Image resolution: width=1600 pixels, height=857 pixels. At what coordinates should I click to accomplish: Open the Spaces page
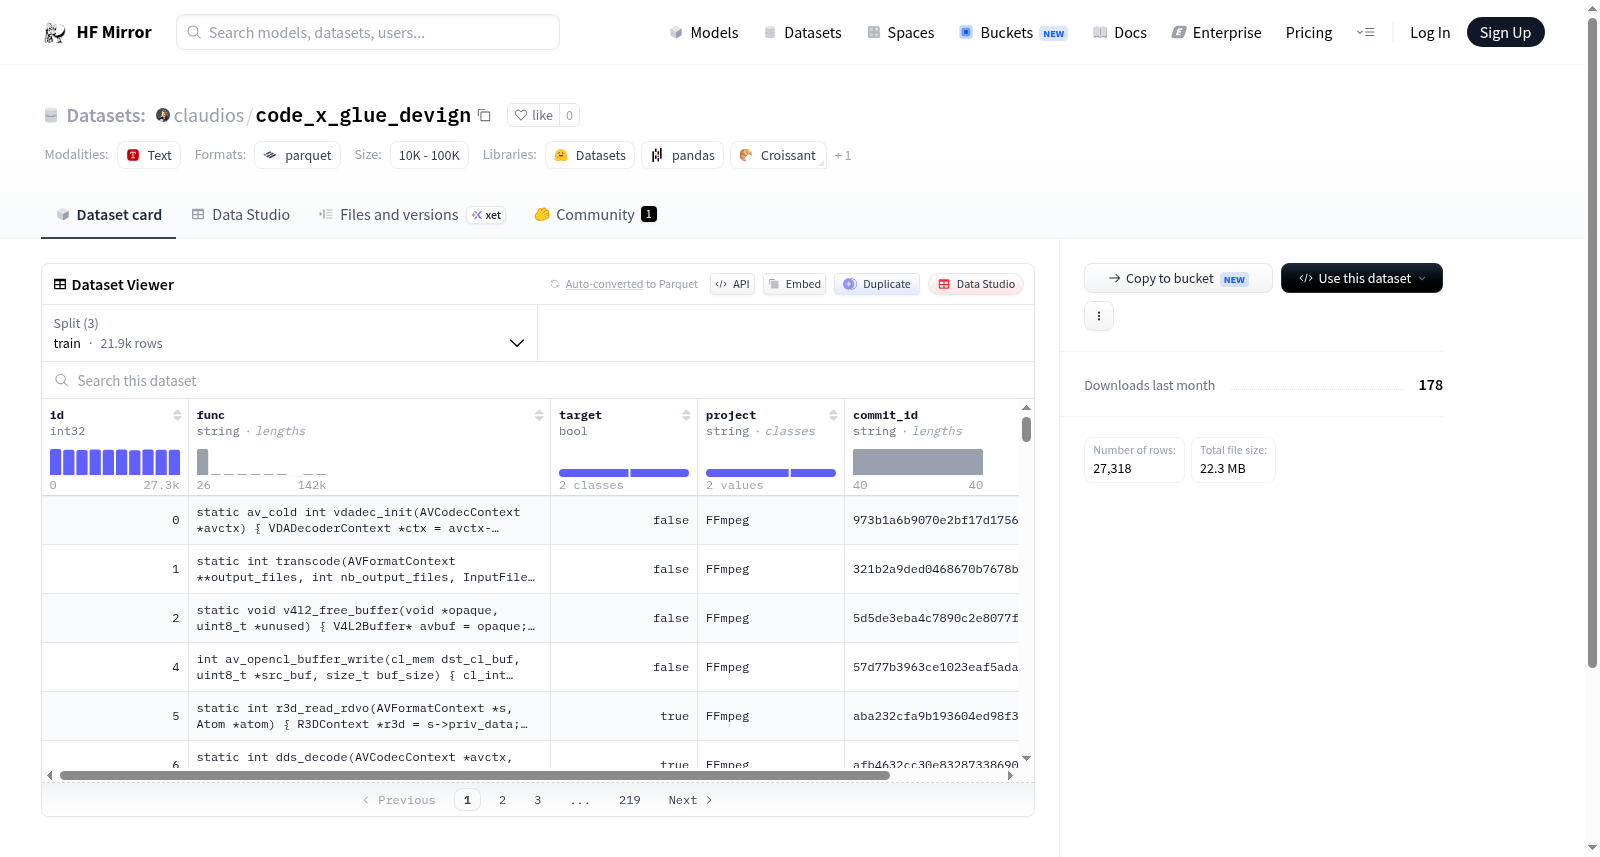(901, 32)
